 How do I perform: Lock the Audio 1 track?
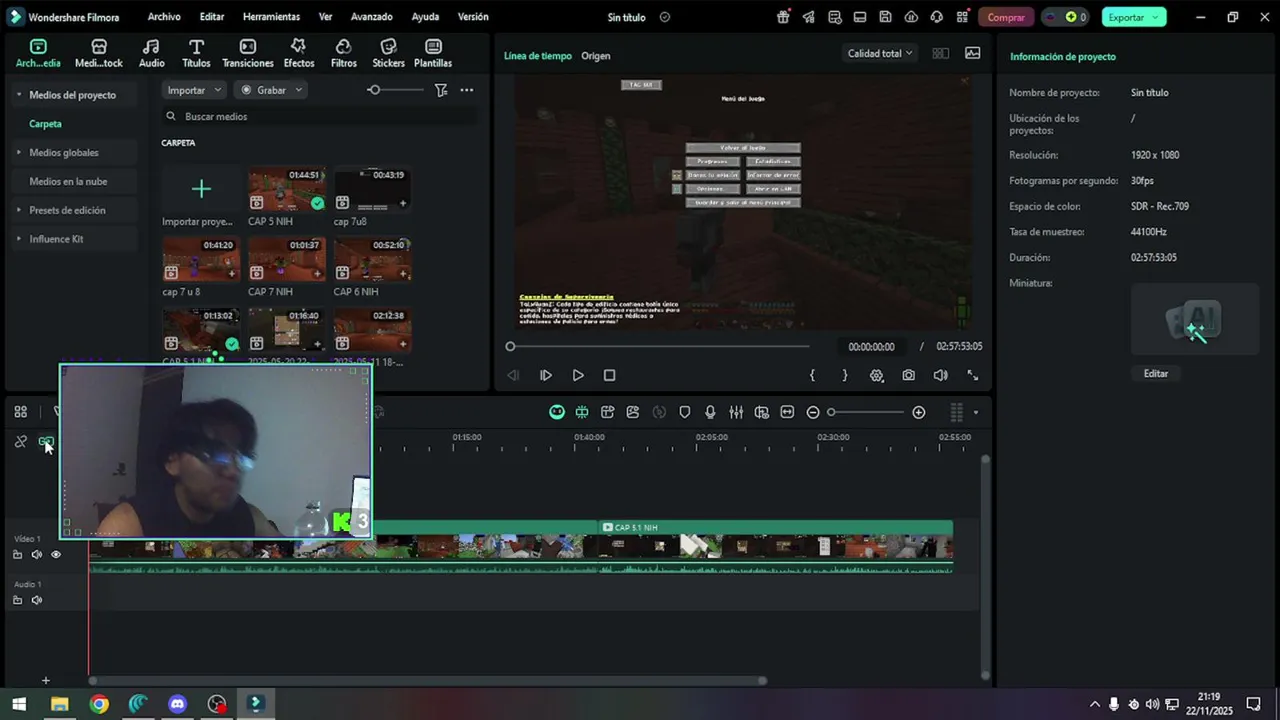tap(17, 600)
